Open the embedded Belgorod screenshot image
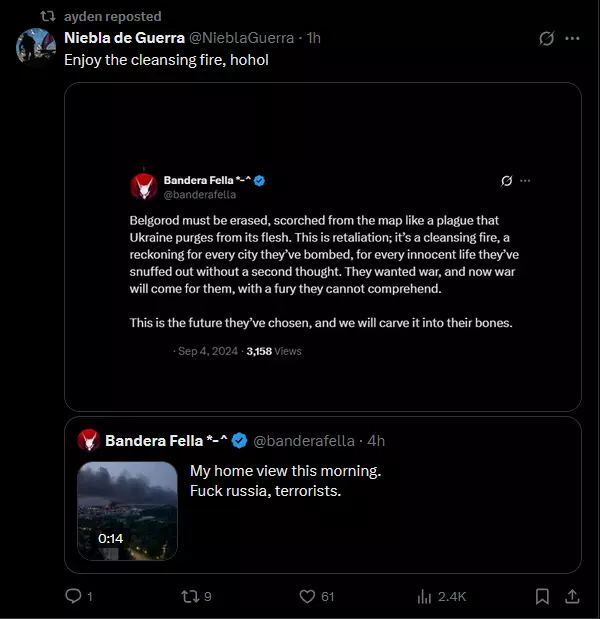600x619 pixels. click(323, 247)
